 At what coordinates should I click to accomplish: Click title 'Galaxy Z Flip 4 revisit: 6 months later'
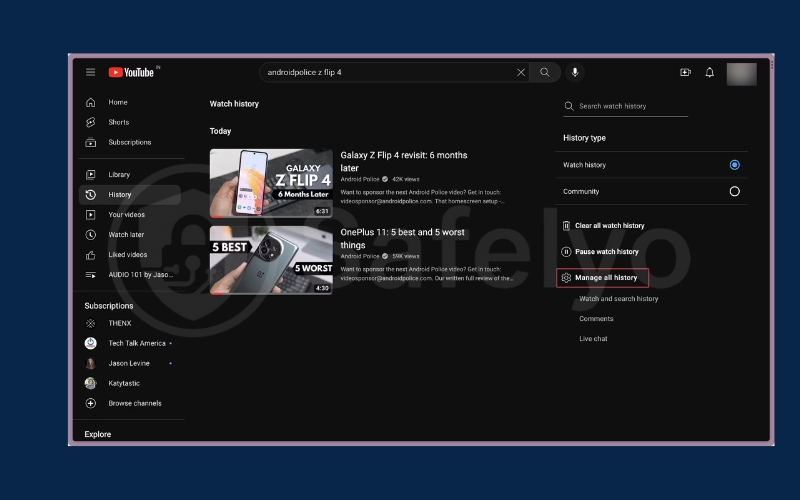404,161
